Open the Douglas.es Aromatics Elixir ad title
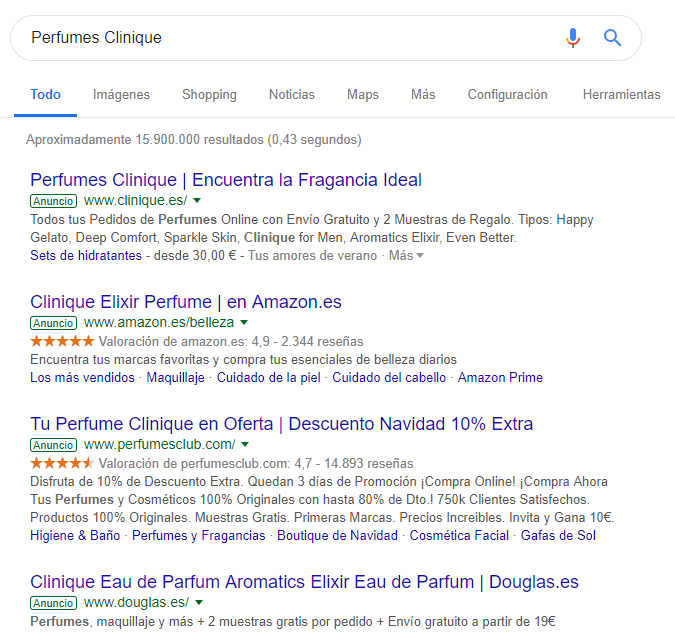The width and height of the screenshot is (675, 642). (x=304, y=582)
